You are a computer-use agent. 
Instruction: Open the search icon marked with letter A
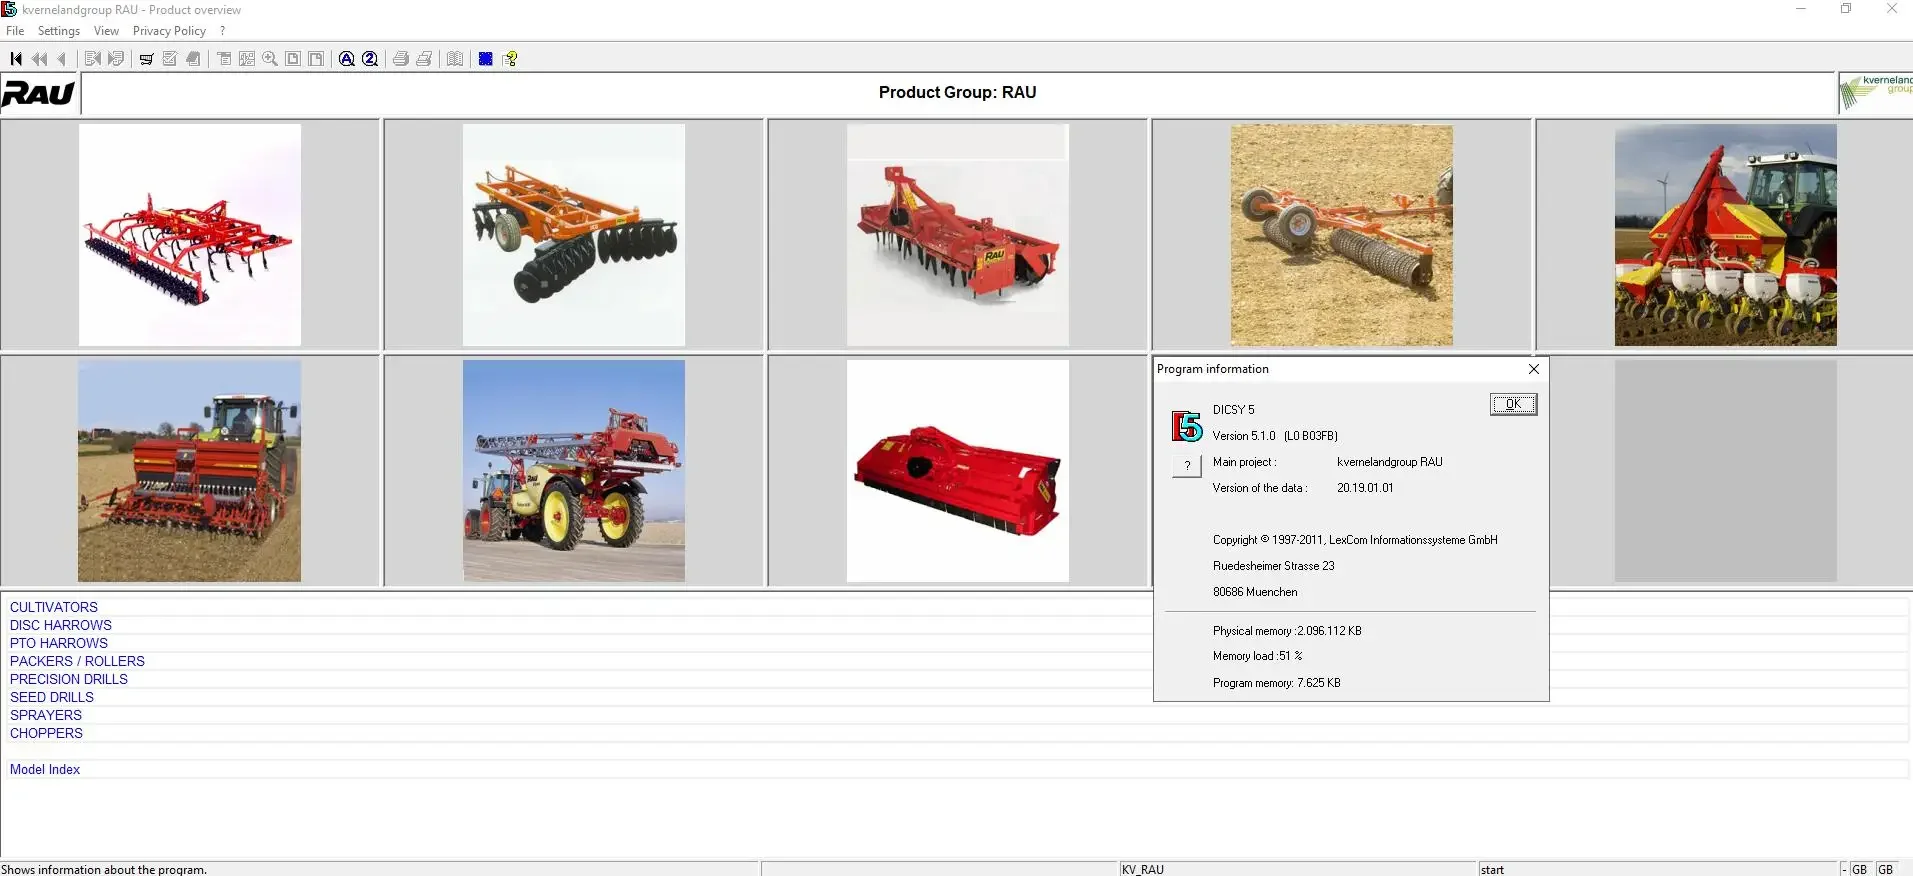(347, 59)
